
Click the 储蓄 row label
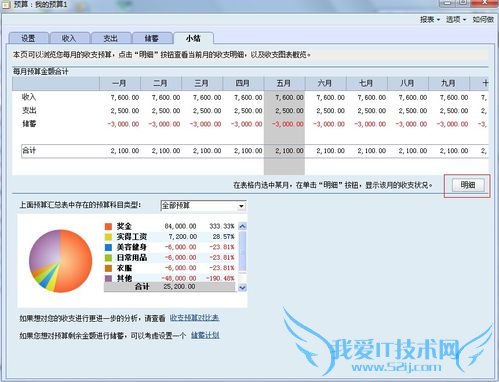29,124
